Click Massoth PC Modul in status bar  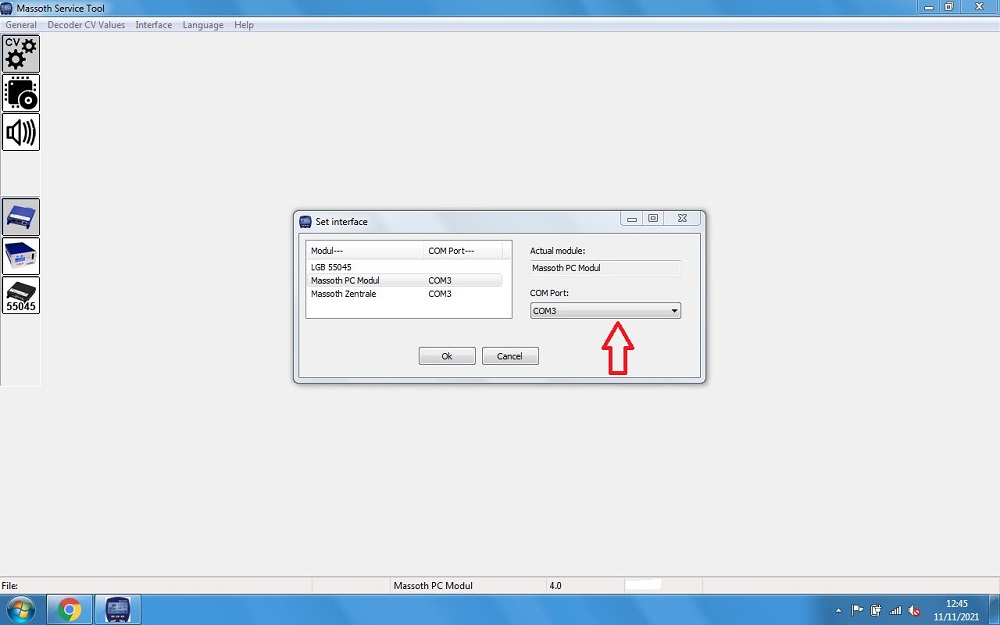tap(433, 585)
